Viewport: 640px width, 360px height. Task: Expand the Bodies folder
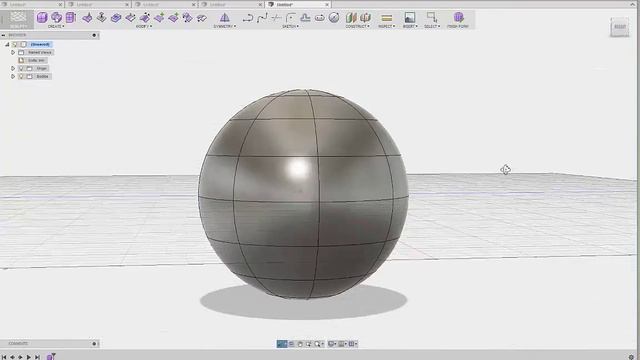13,76
